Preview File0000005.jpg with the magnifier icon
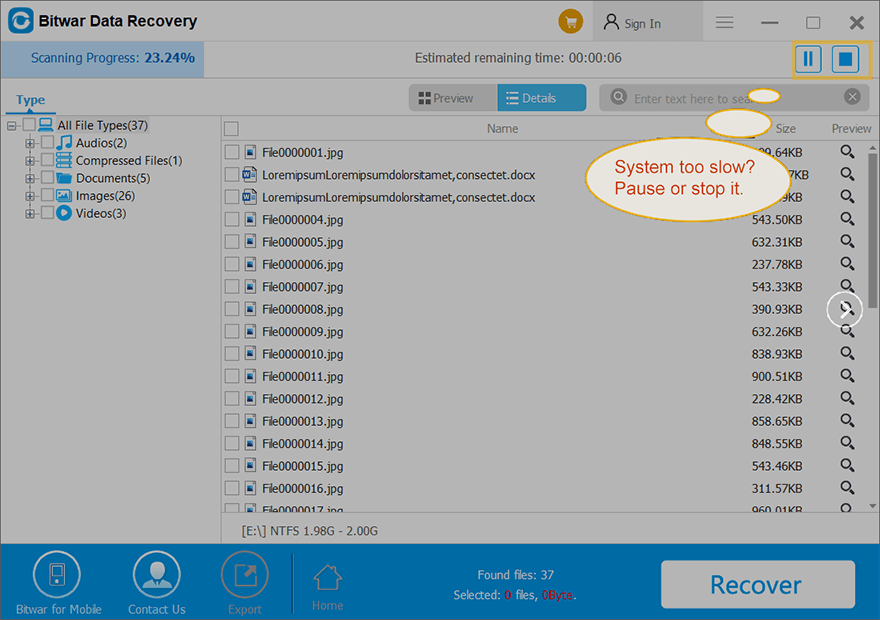 point(847,241)
